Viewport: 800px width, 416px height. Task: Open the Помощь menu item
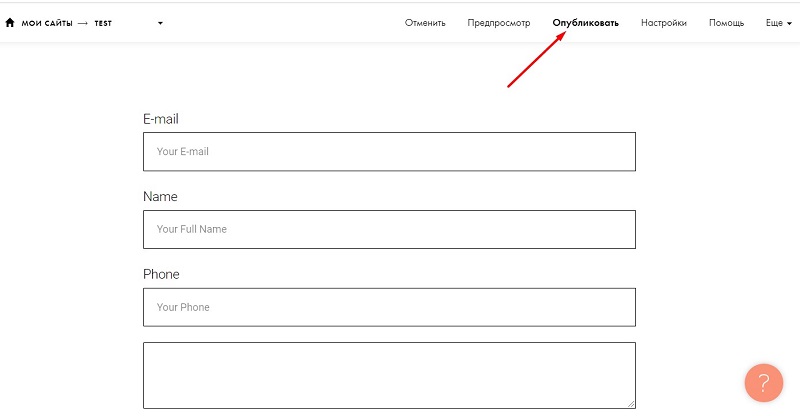726,23
